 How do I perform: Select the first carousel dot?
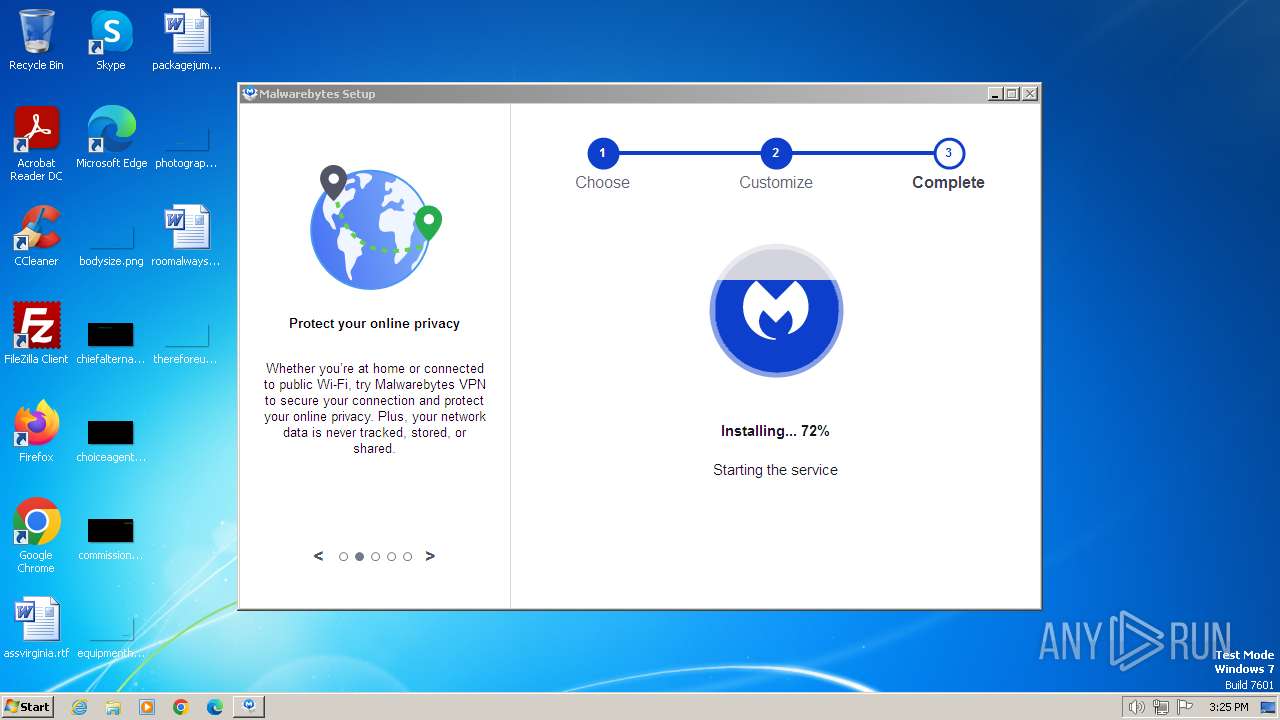coord(343,557)
